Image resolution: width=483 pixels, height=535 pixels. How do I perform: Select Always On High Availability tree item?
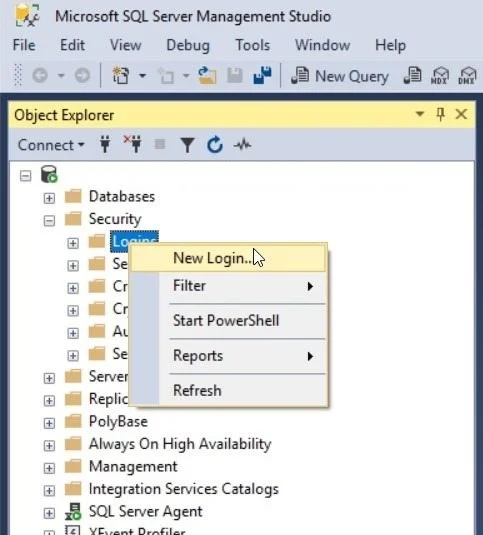[x=180, y=444]
